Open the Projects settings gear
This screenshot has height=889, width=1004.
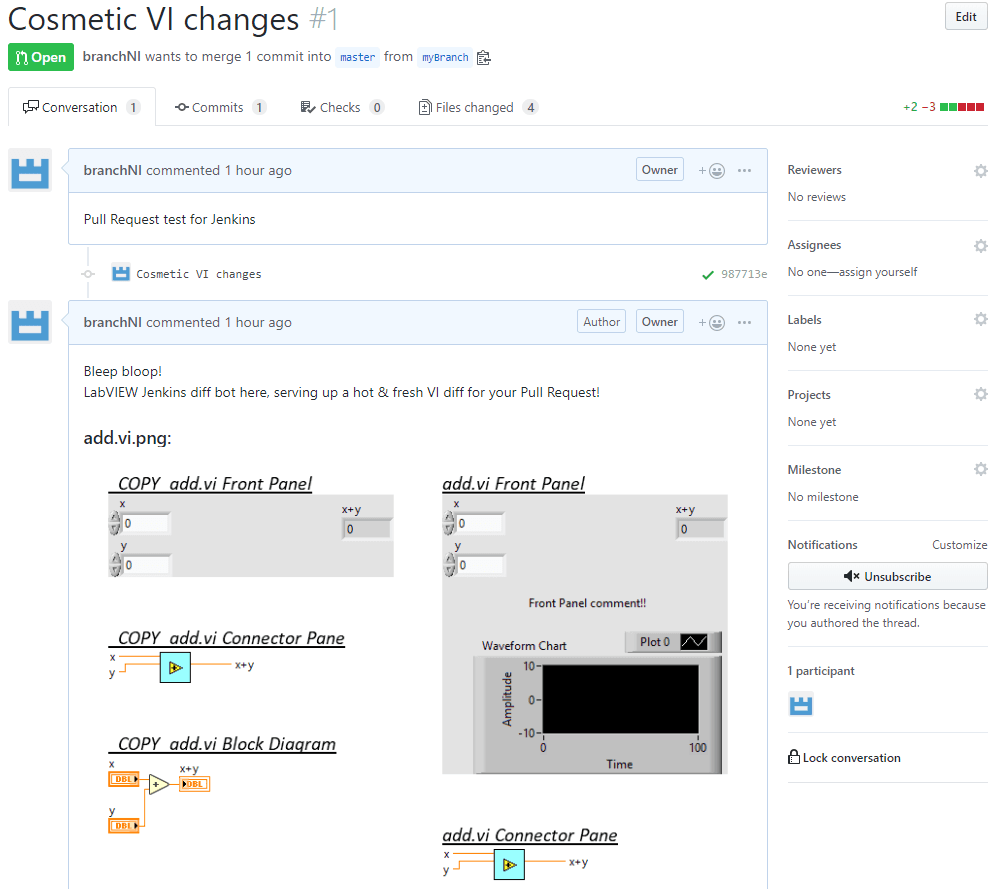pyautogui.click(x=980, y=394)
